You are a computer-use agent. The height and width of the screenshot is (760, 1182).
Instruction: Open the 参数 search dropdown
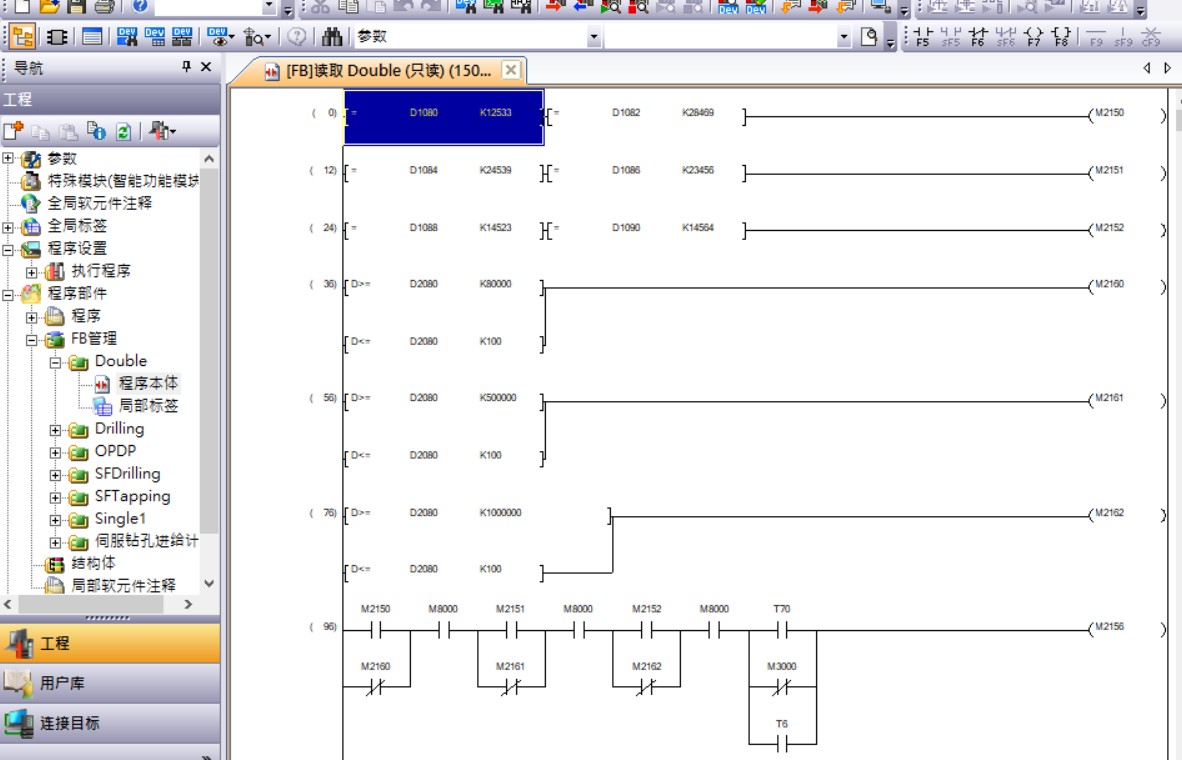pyautogui.click(x=595, y=37)
